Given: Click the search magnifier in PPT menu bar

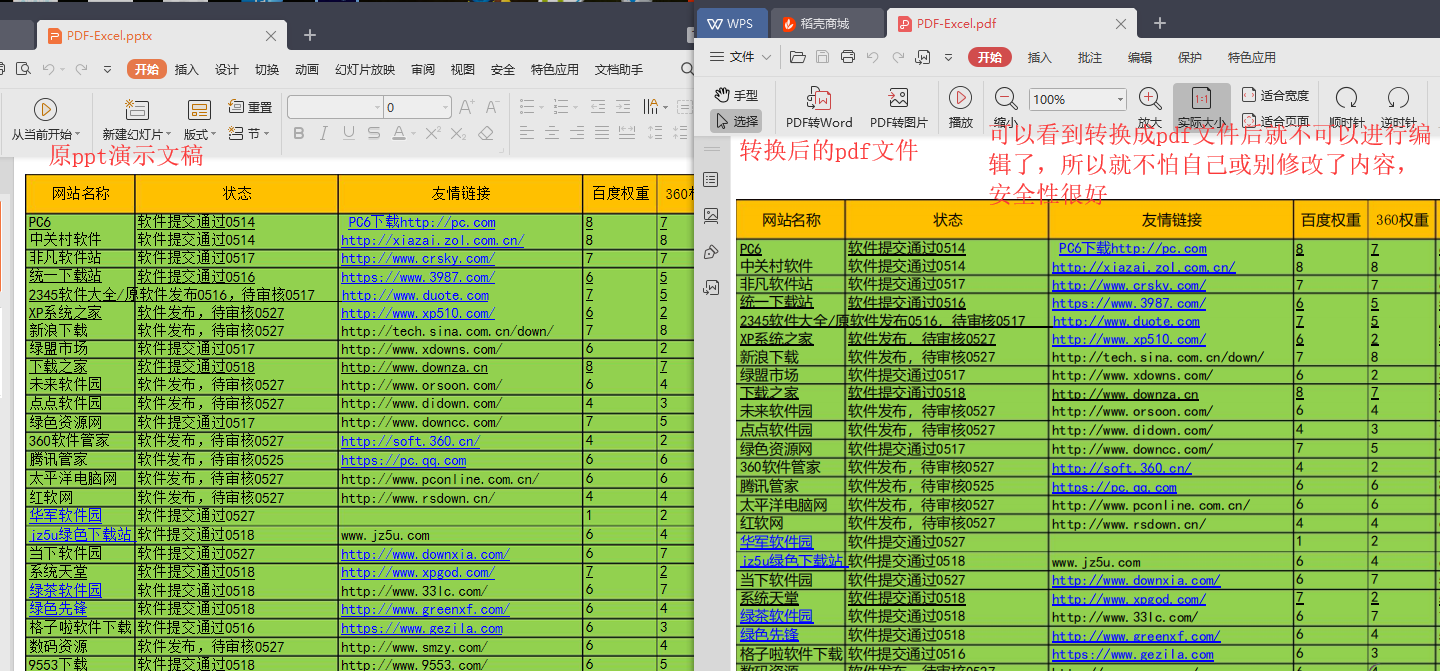Looking at the screenshot, I should (686, 69).
